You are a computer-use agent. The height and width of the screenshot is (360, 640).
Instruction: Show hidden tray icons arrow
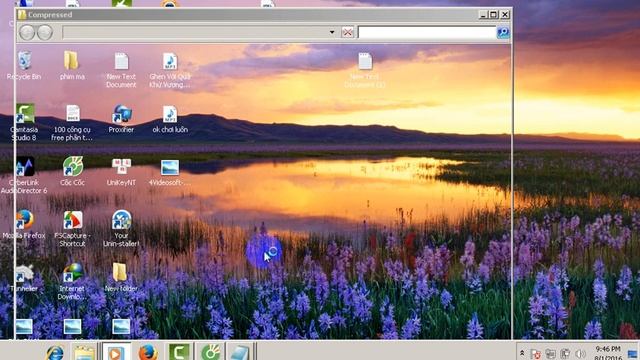tap(522, 353)
